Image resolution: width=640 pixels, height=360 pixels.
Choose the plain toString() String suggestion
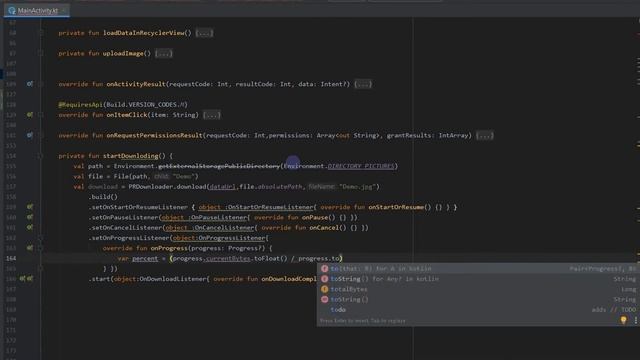pos(478,299)
